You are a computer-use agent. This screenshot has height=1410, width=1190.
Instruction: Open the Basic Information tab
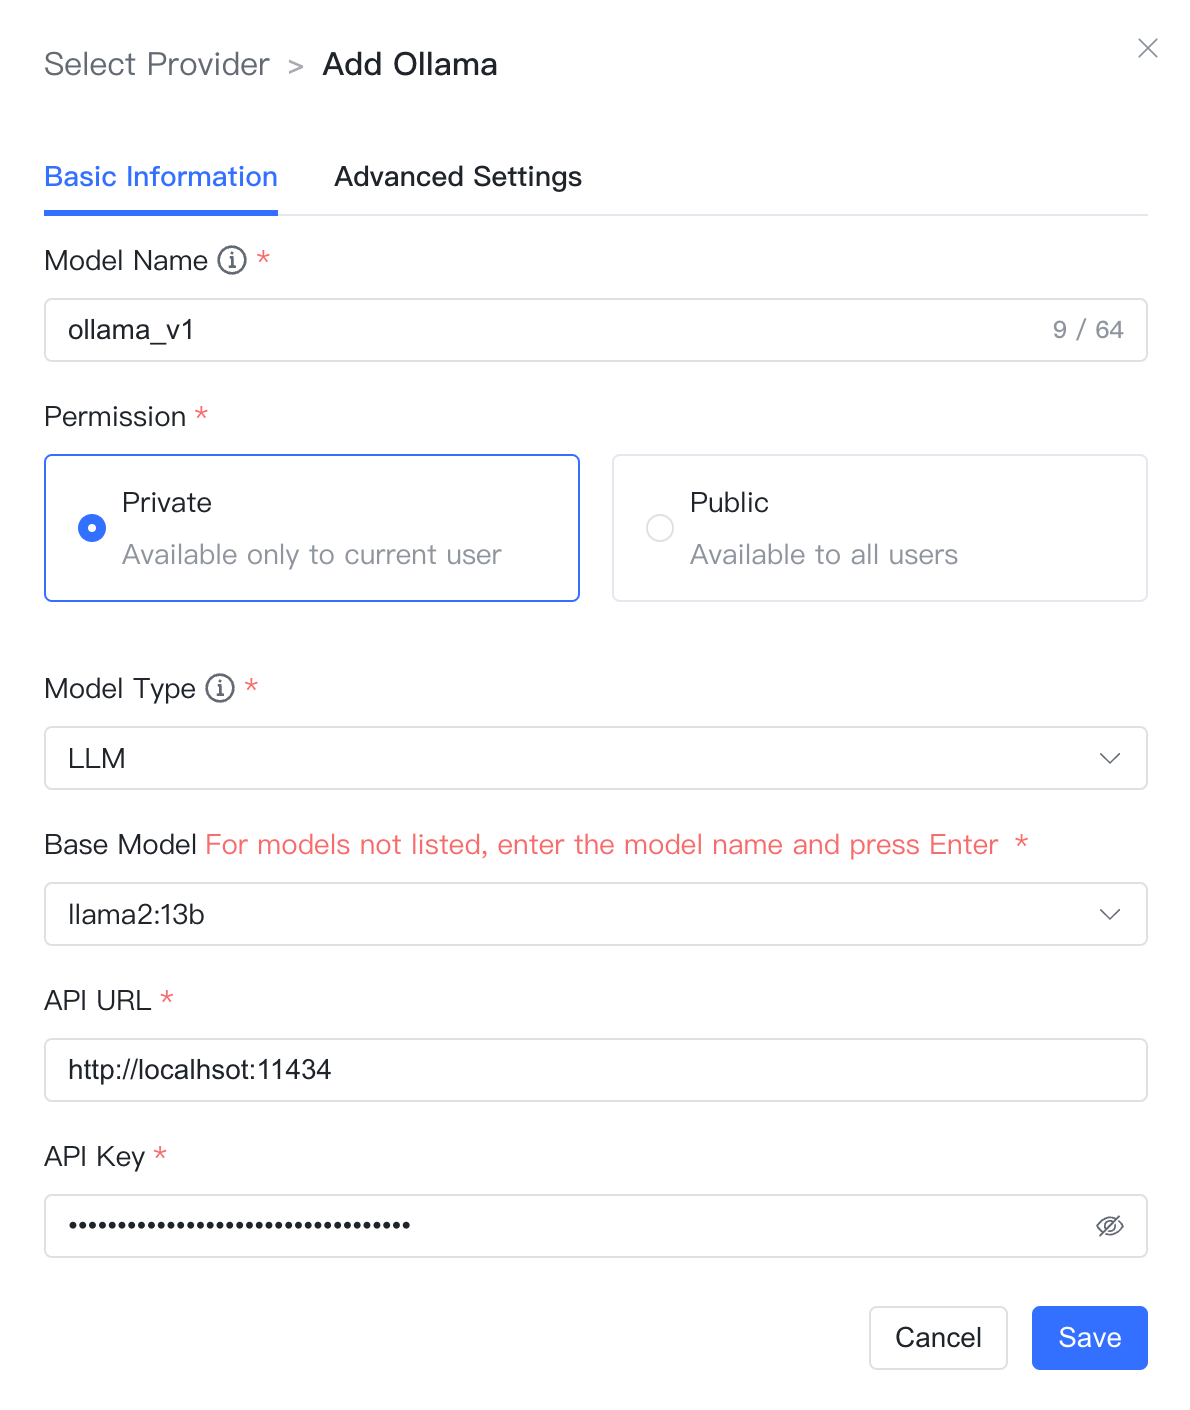pos(161,177)
